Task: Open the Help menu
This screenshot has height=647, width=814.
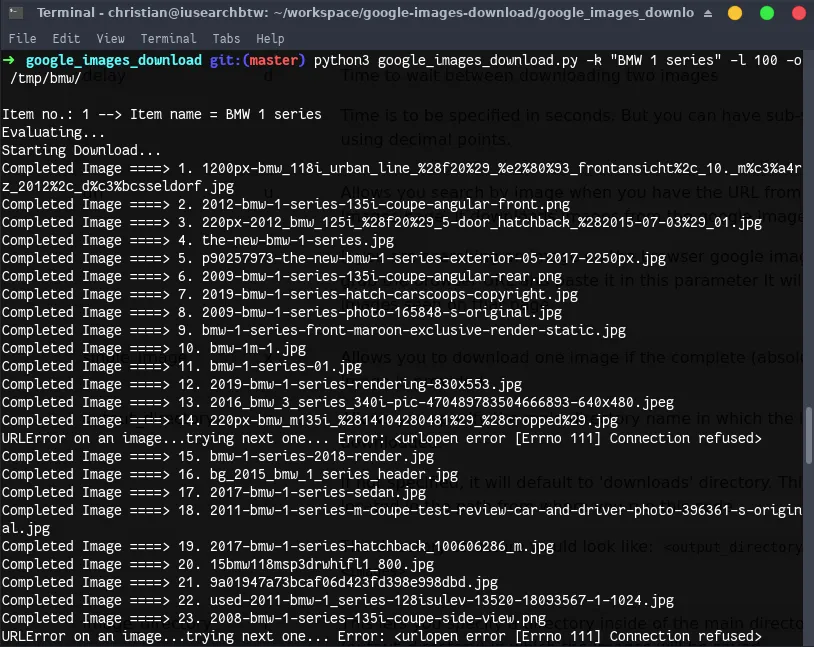Action: pyautogui.click(x=270, y=39)
